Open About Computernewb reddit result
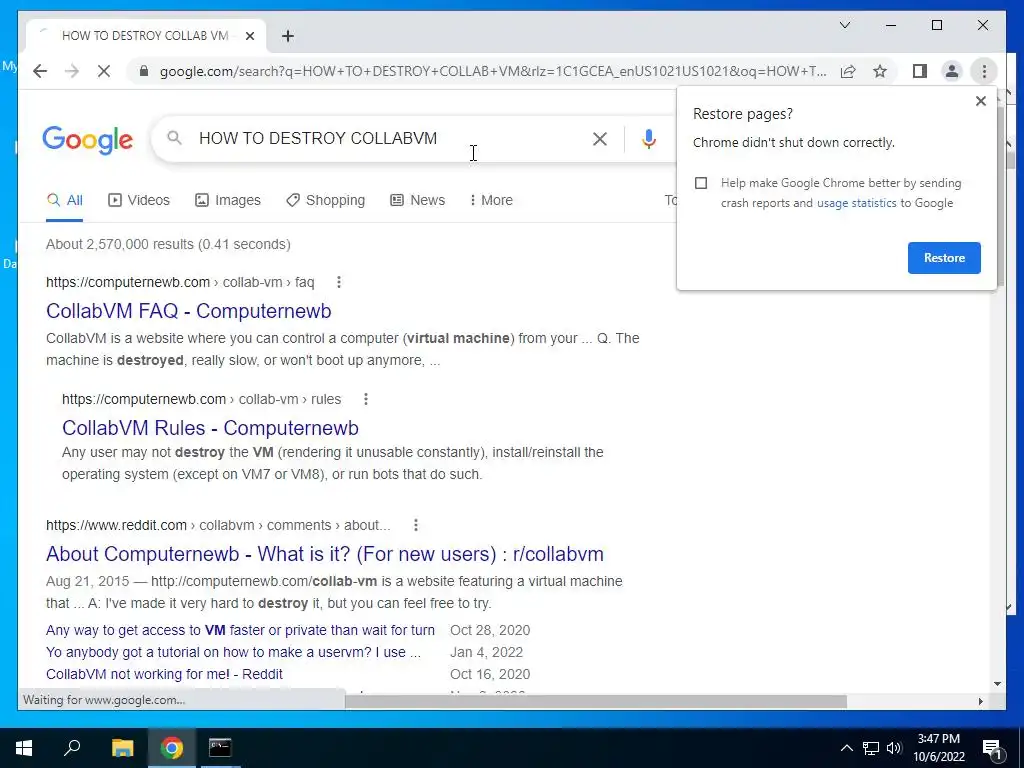Viewport: 1024px width, 768px height. coord(325,554)
